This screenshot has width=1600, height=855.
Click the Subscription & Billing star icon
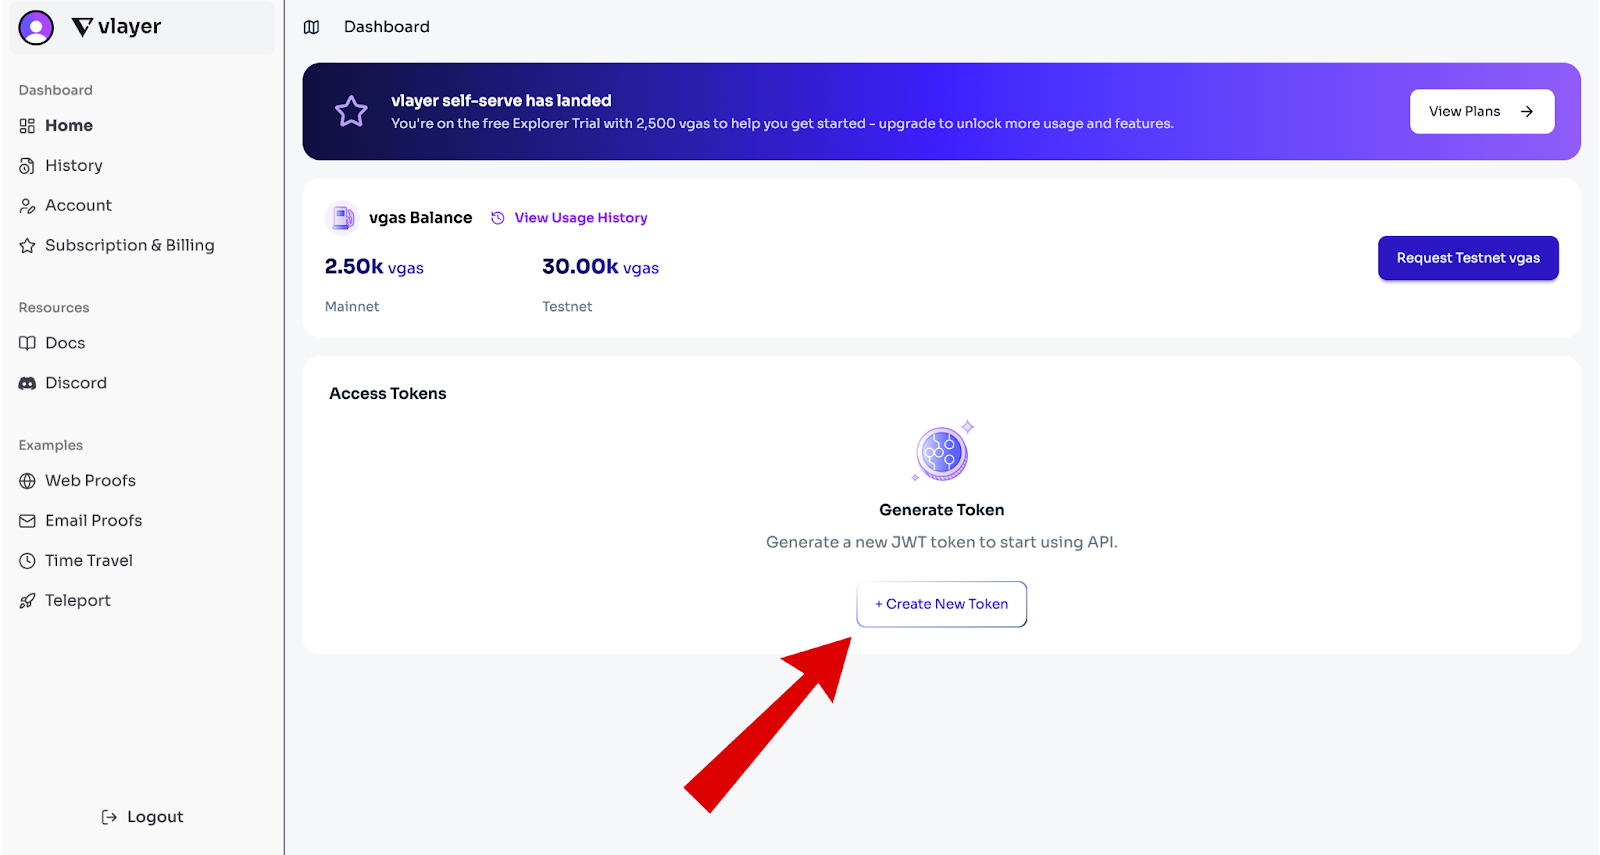(27, 245)
